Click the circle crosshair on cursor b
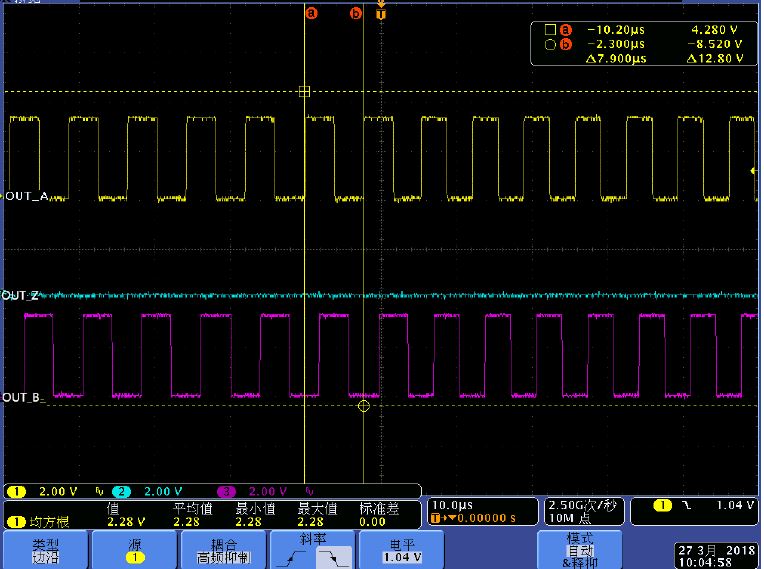 coord(363,406)
